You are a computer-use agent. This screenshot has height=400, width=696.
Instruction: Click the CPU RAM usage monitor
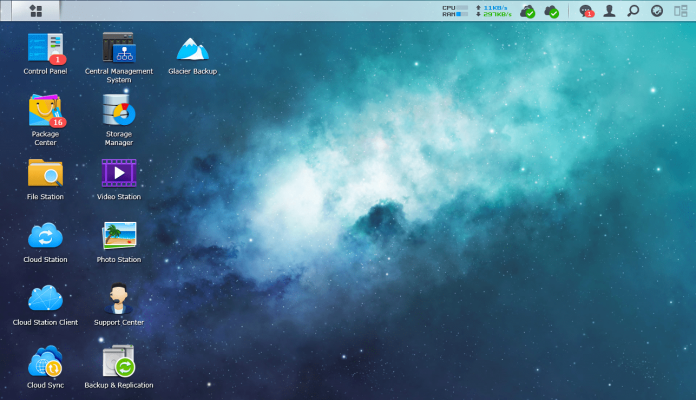(x=455, y=11)
